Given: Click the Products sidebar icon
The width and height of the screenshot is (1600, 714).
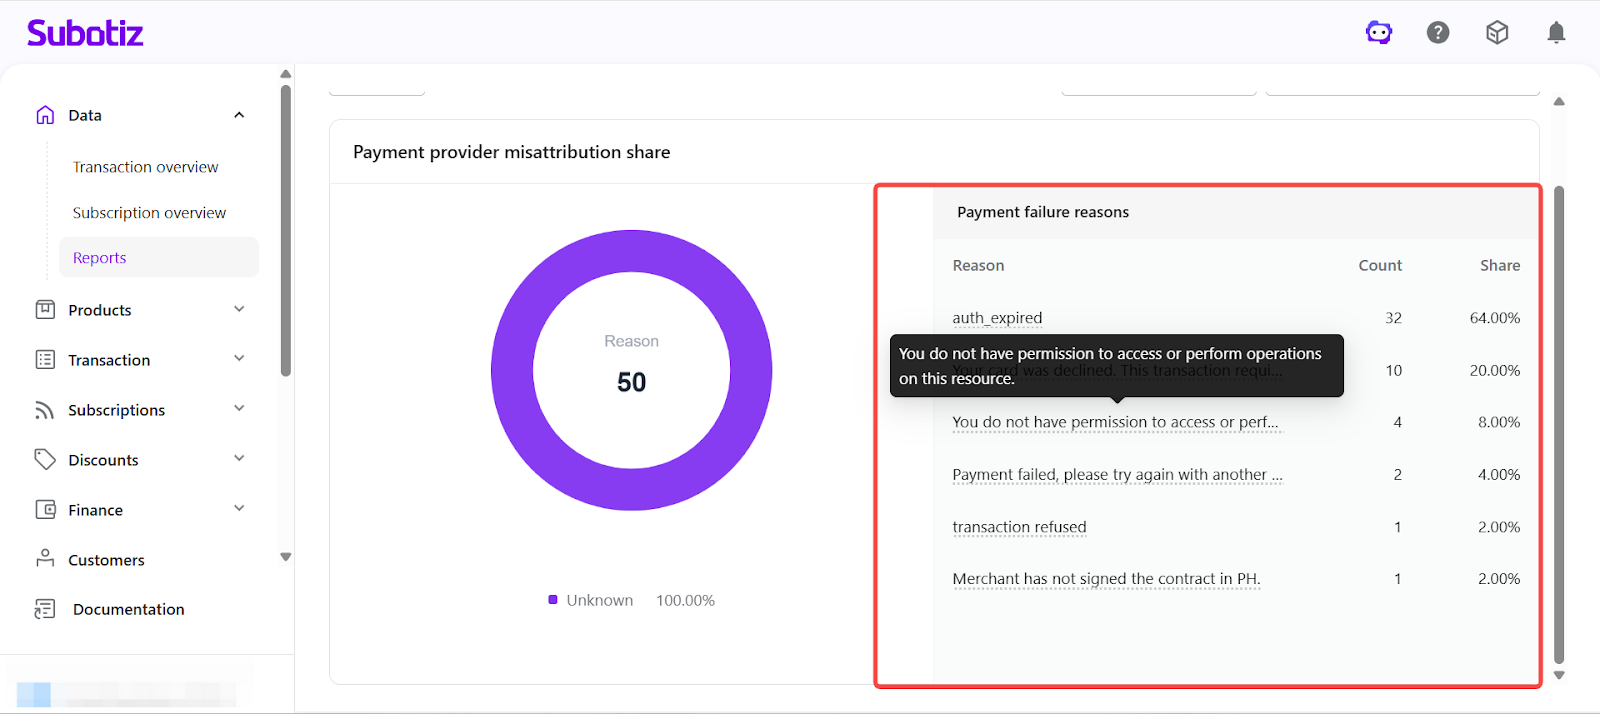Looking at the screenshot, I should (45, 310).
